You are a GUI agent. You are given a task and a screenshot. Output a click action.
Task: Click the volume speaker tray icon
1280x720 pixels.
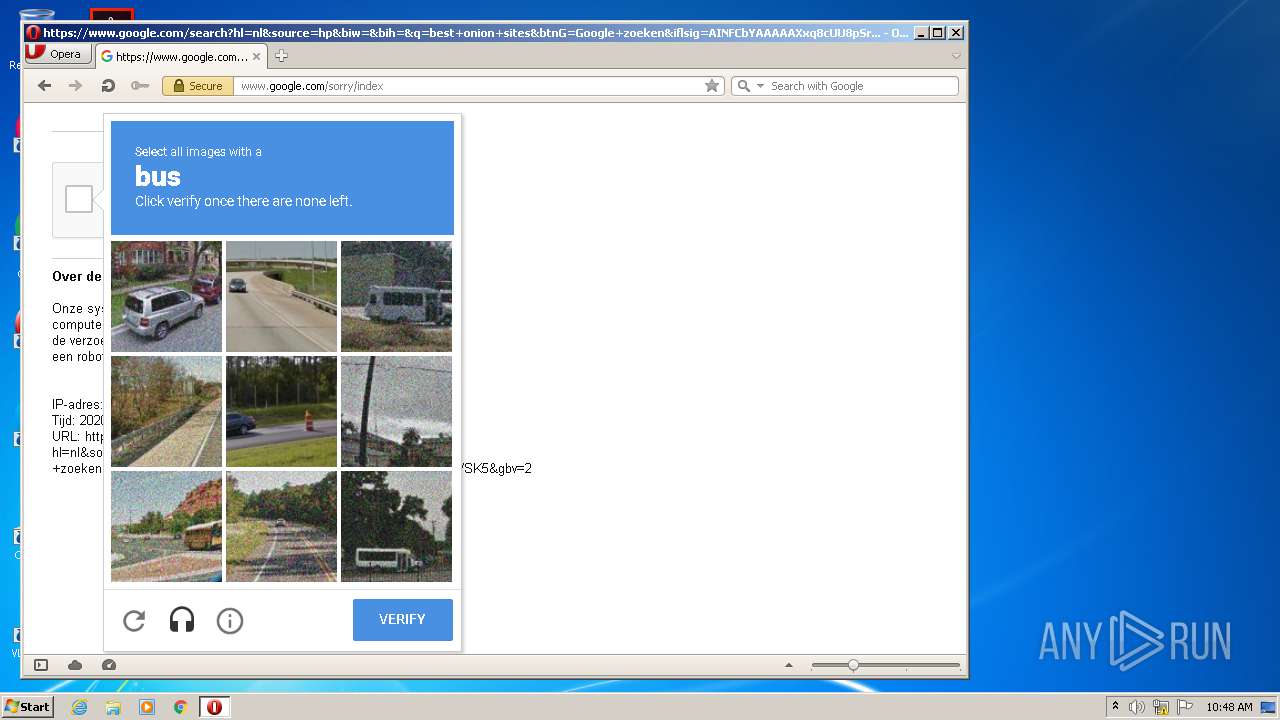(x=1137, y=707)
